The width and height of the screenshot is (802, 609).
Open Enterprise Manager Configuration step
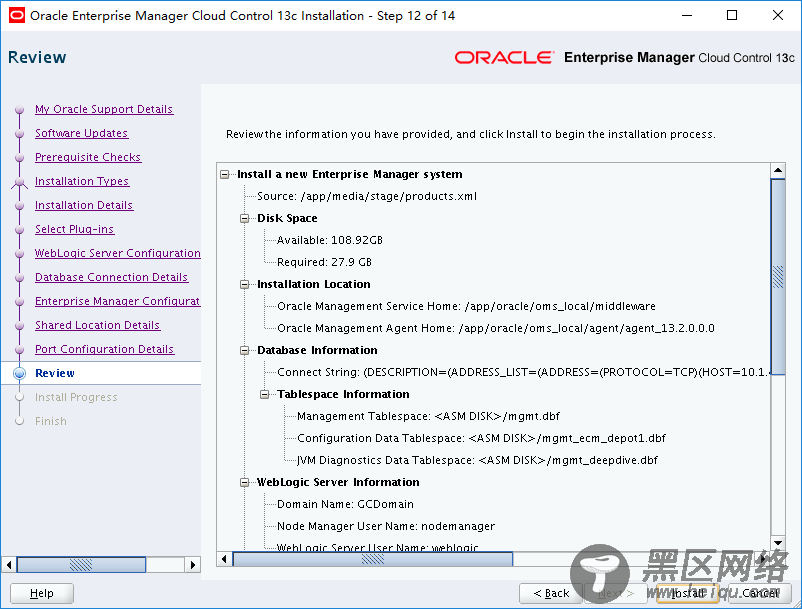(x=118, y=301)
